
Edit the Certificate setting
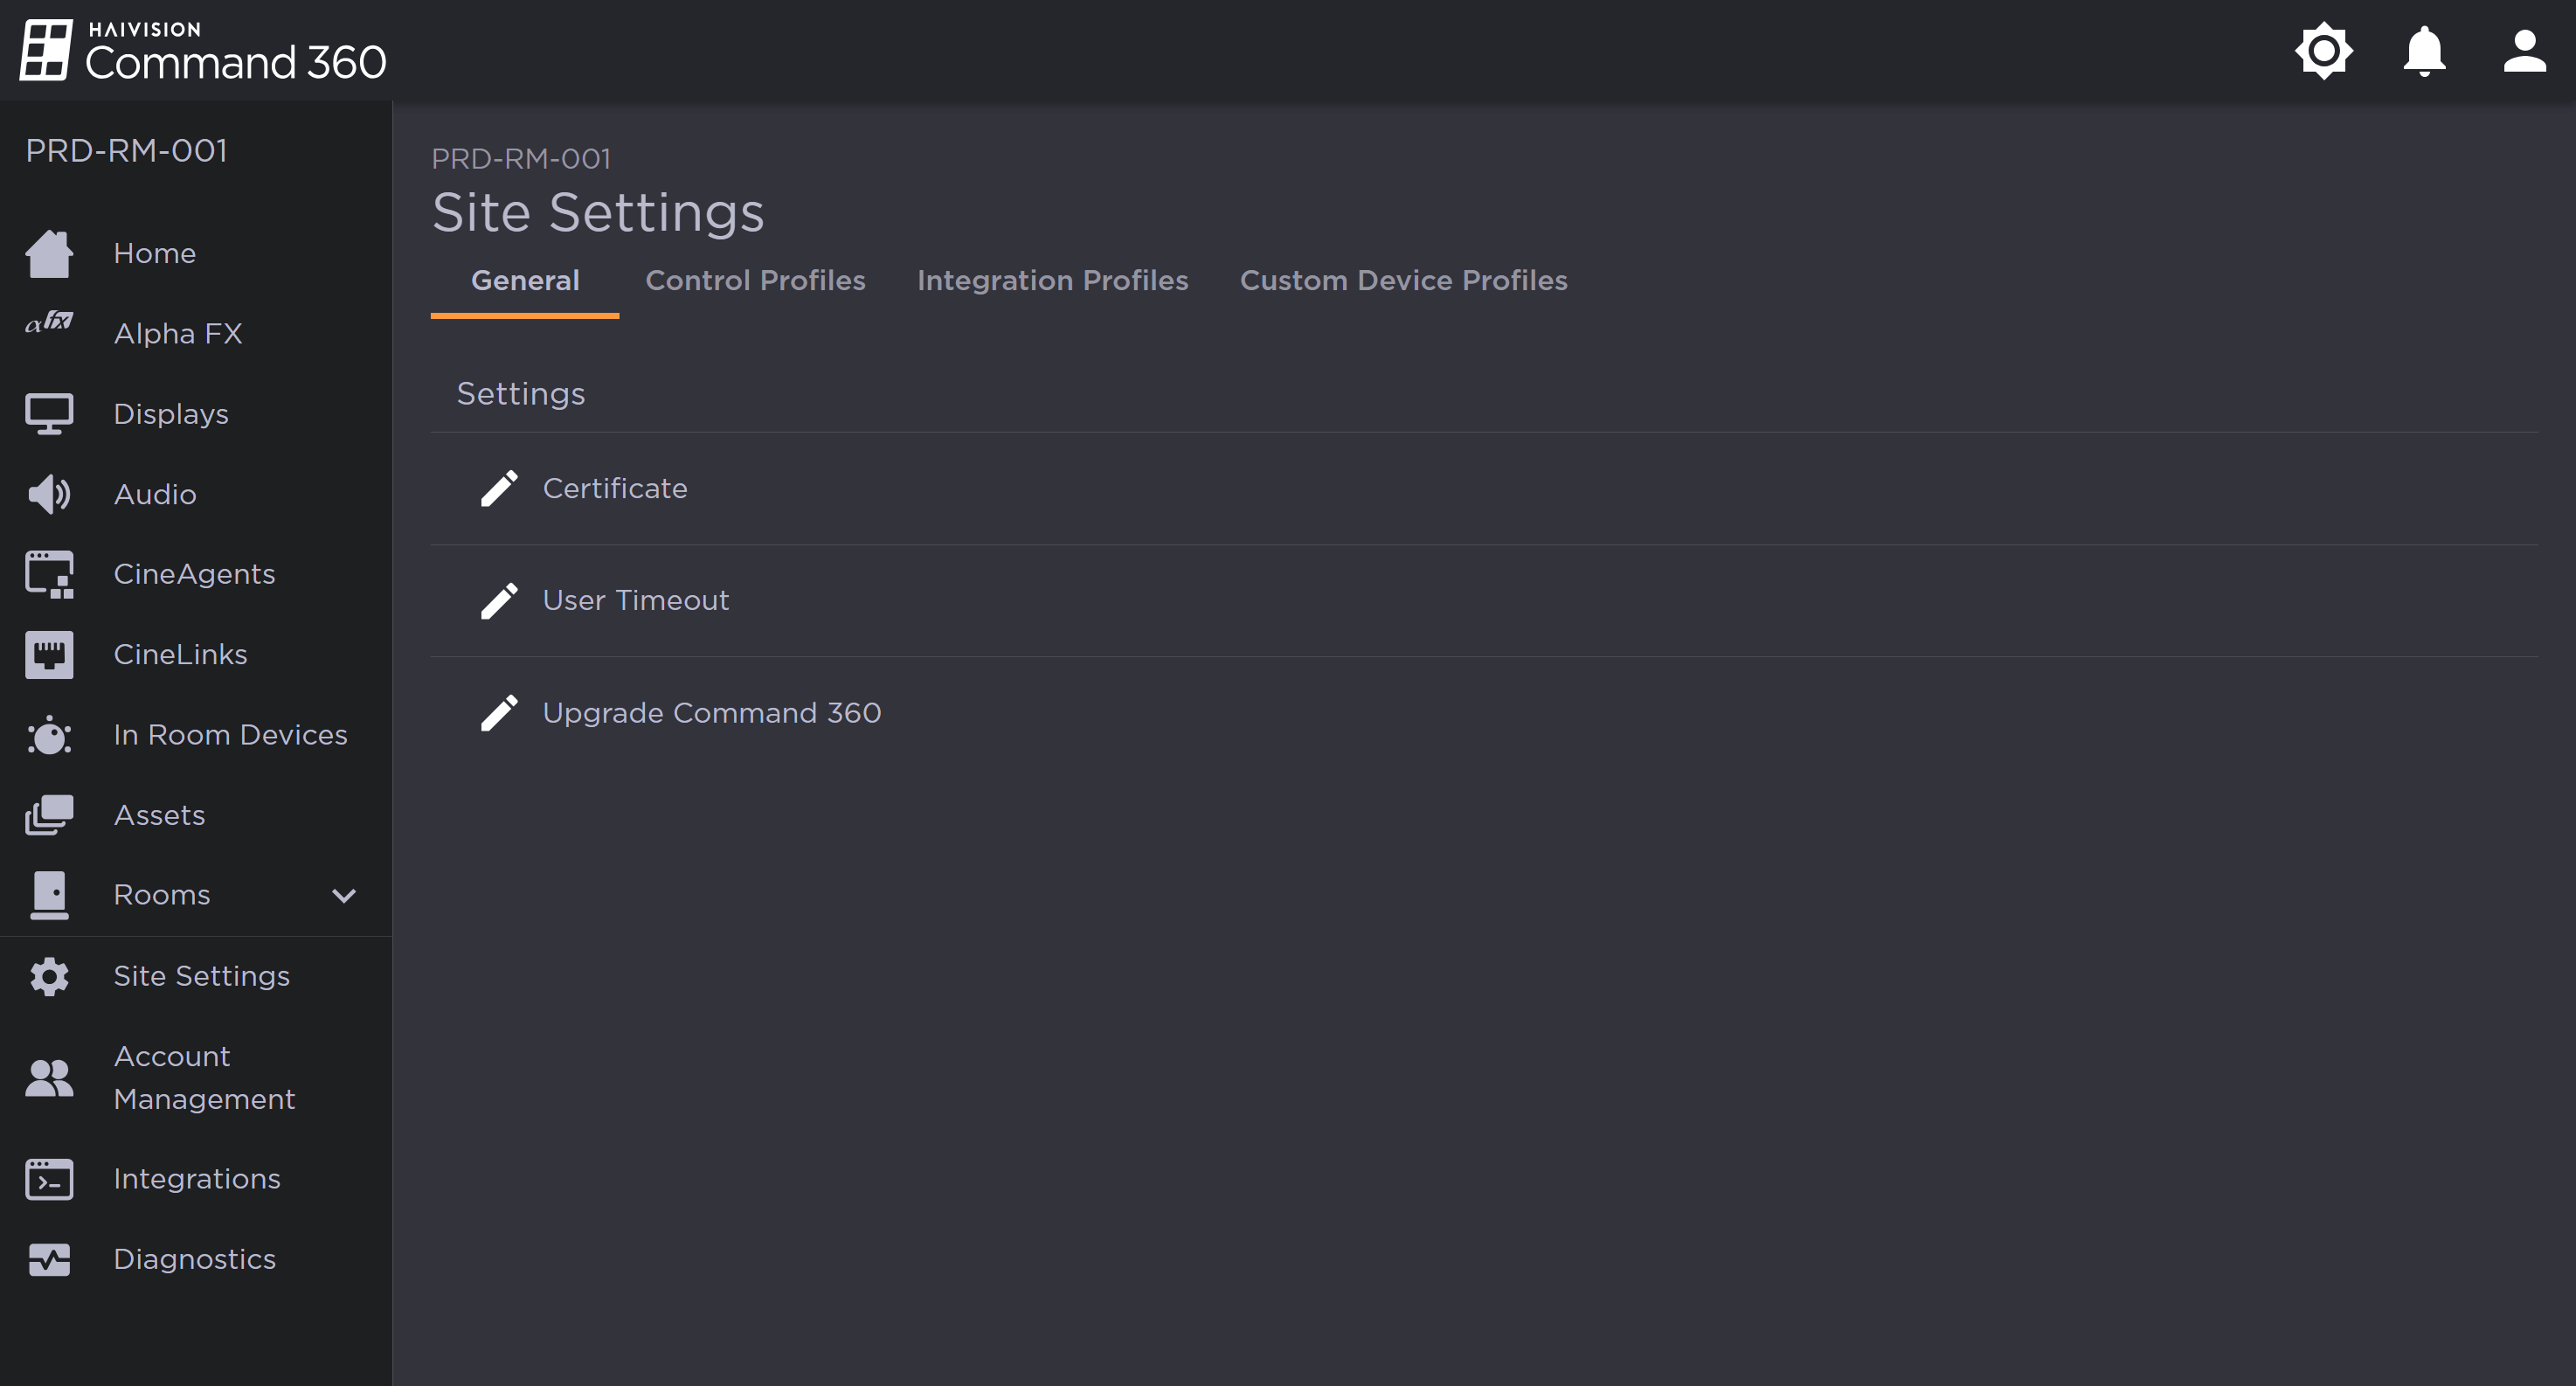500,488
